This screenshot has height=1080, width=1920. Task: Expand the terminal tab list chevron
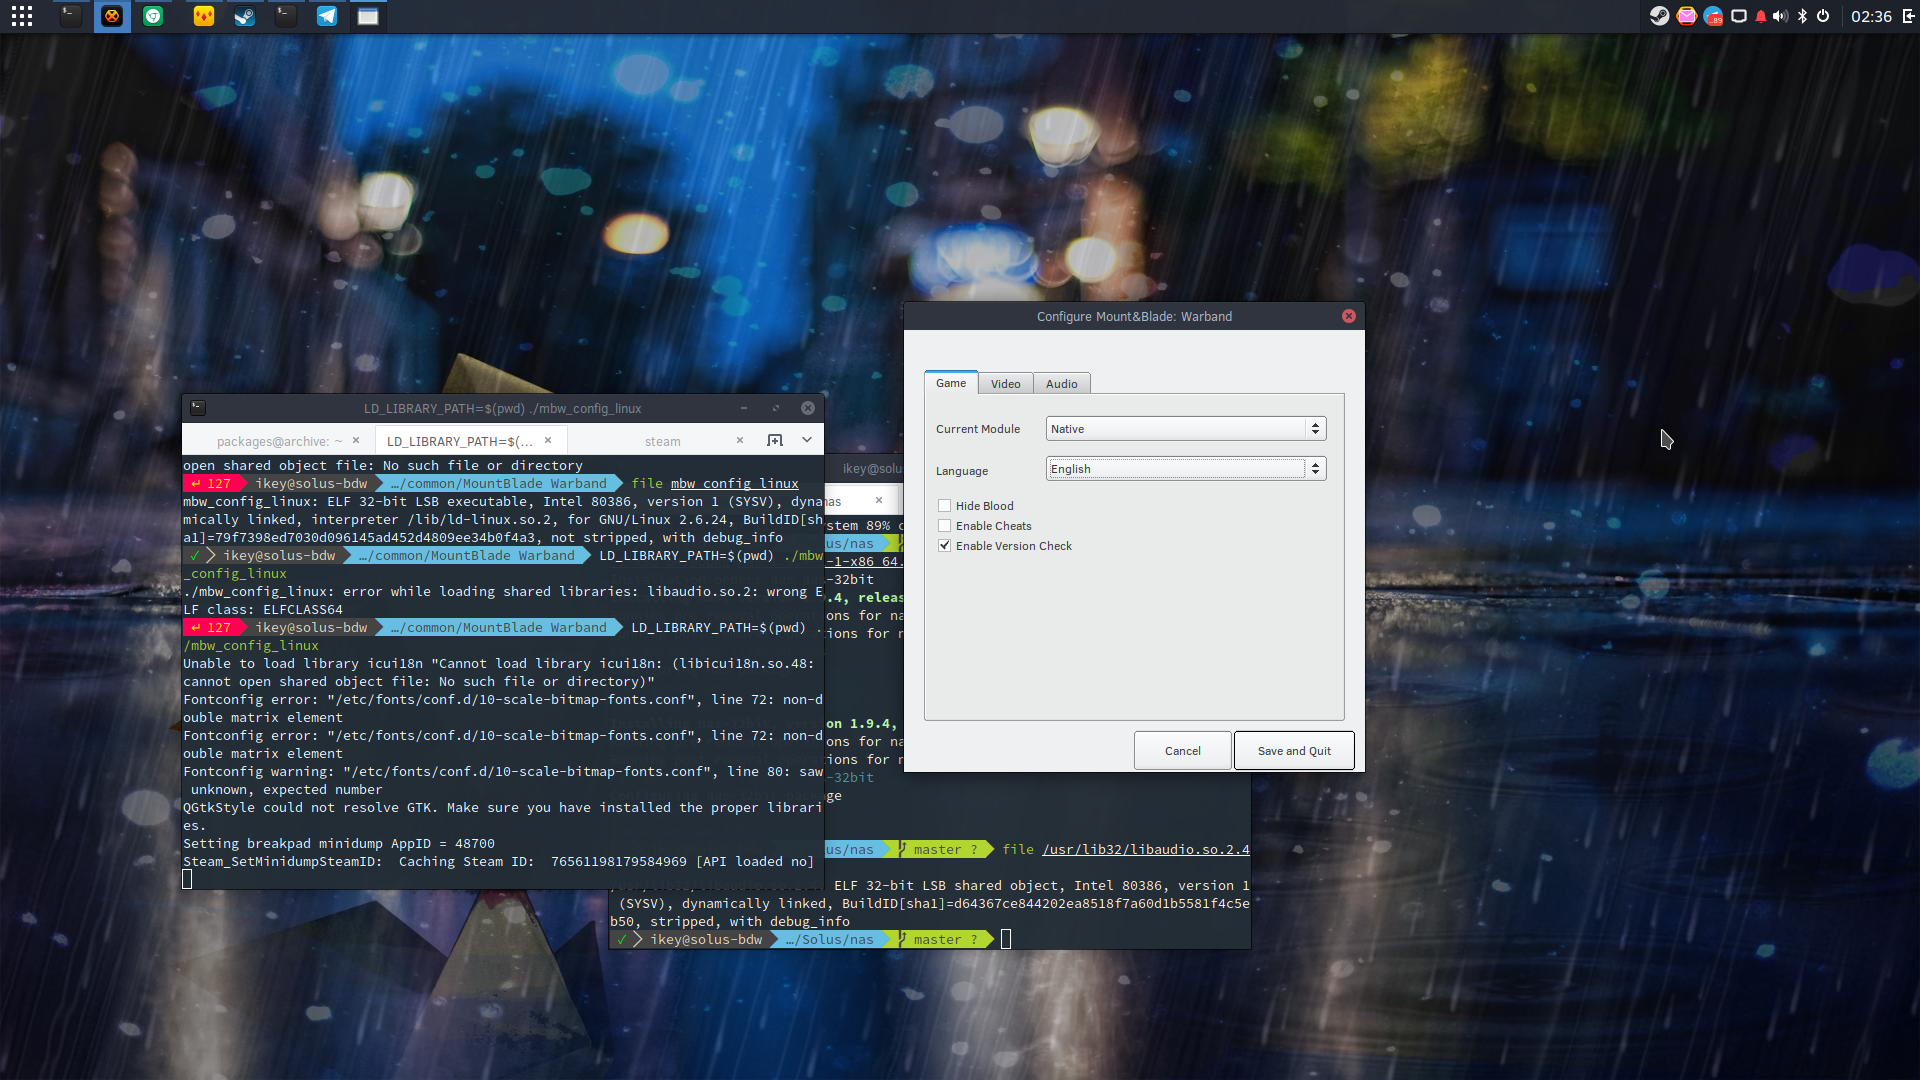pyautogui.click(x=807, y=440)
